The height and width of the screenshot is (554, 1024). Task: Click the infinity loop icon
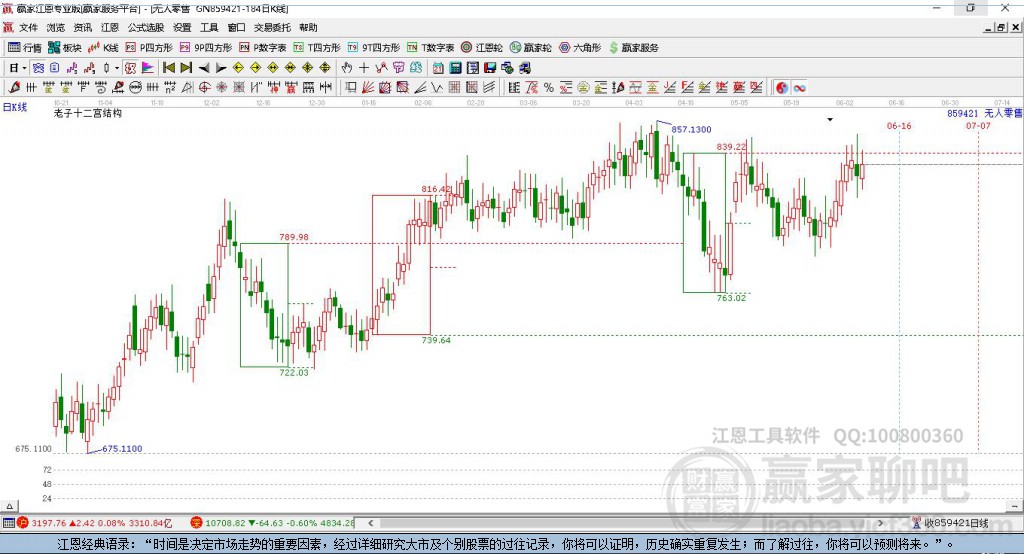799,88
